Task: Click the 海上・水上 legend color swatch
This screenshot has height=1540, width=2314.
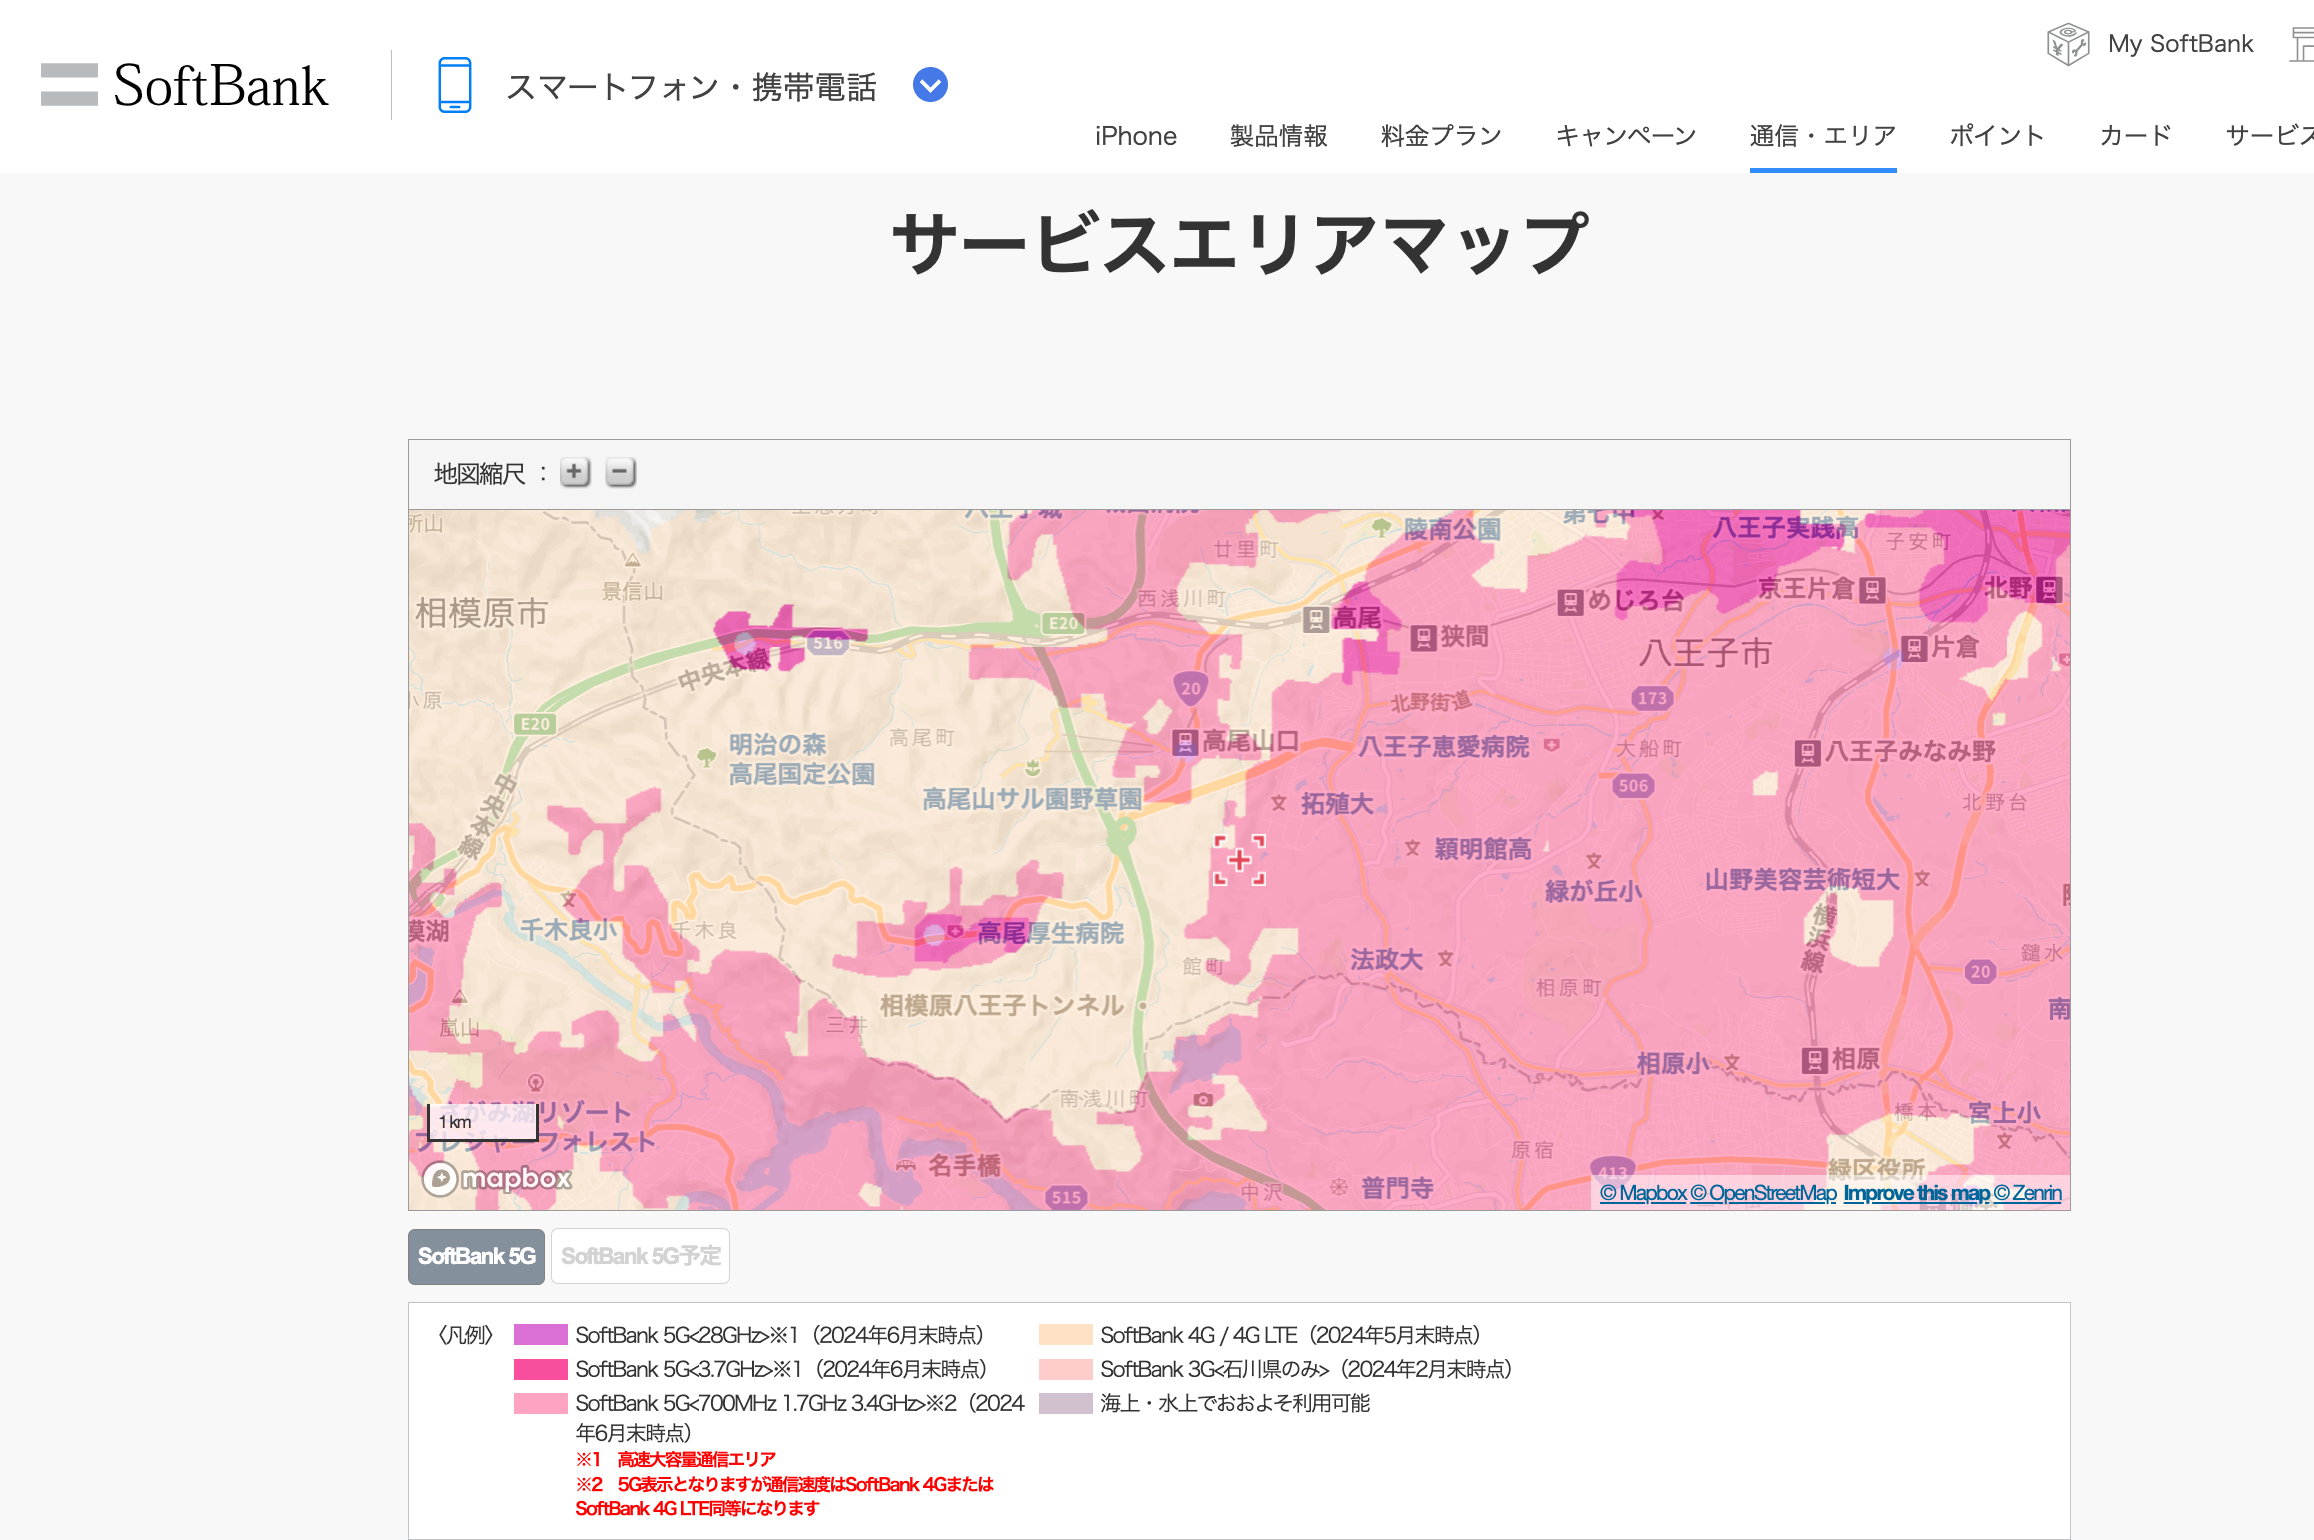Action: 1065,1403
